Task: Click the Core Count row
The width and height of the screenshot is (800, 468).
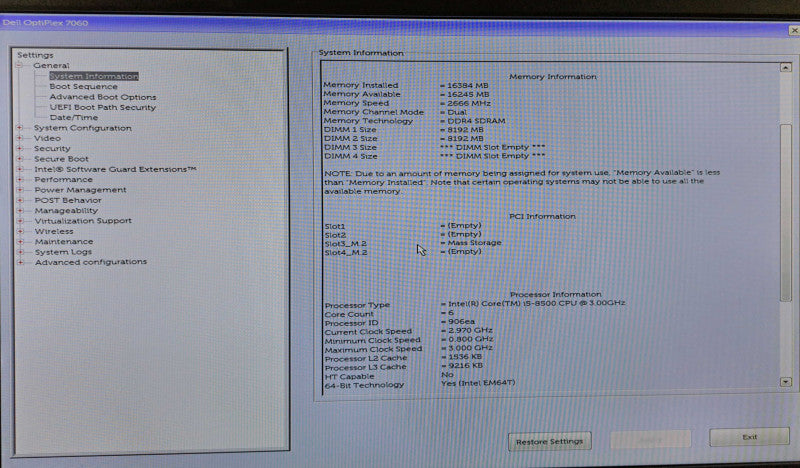Action: pos(389,314)
